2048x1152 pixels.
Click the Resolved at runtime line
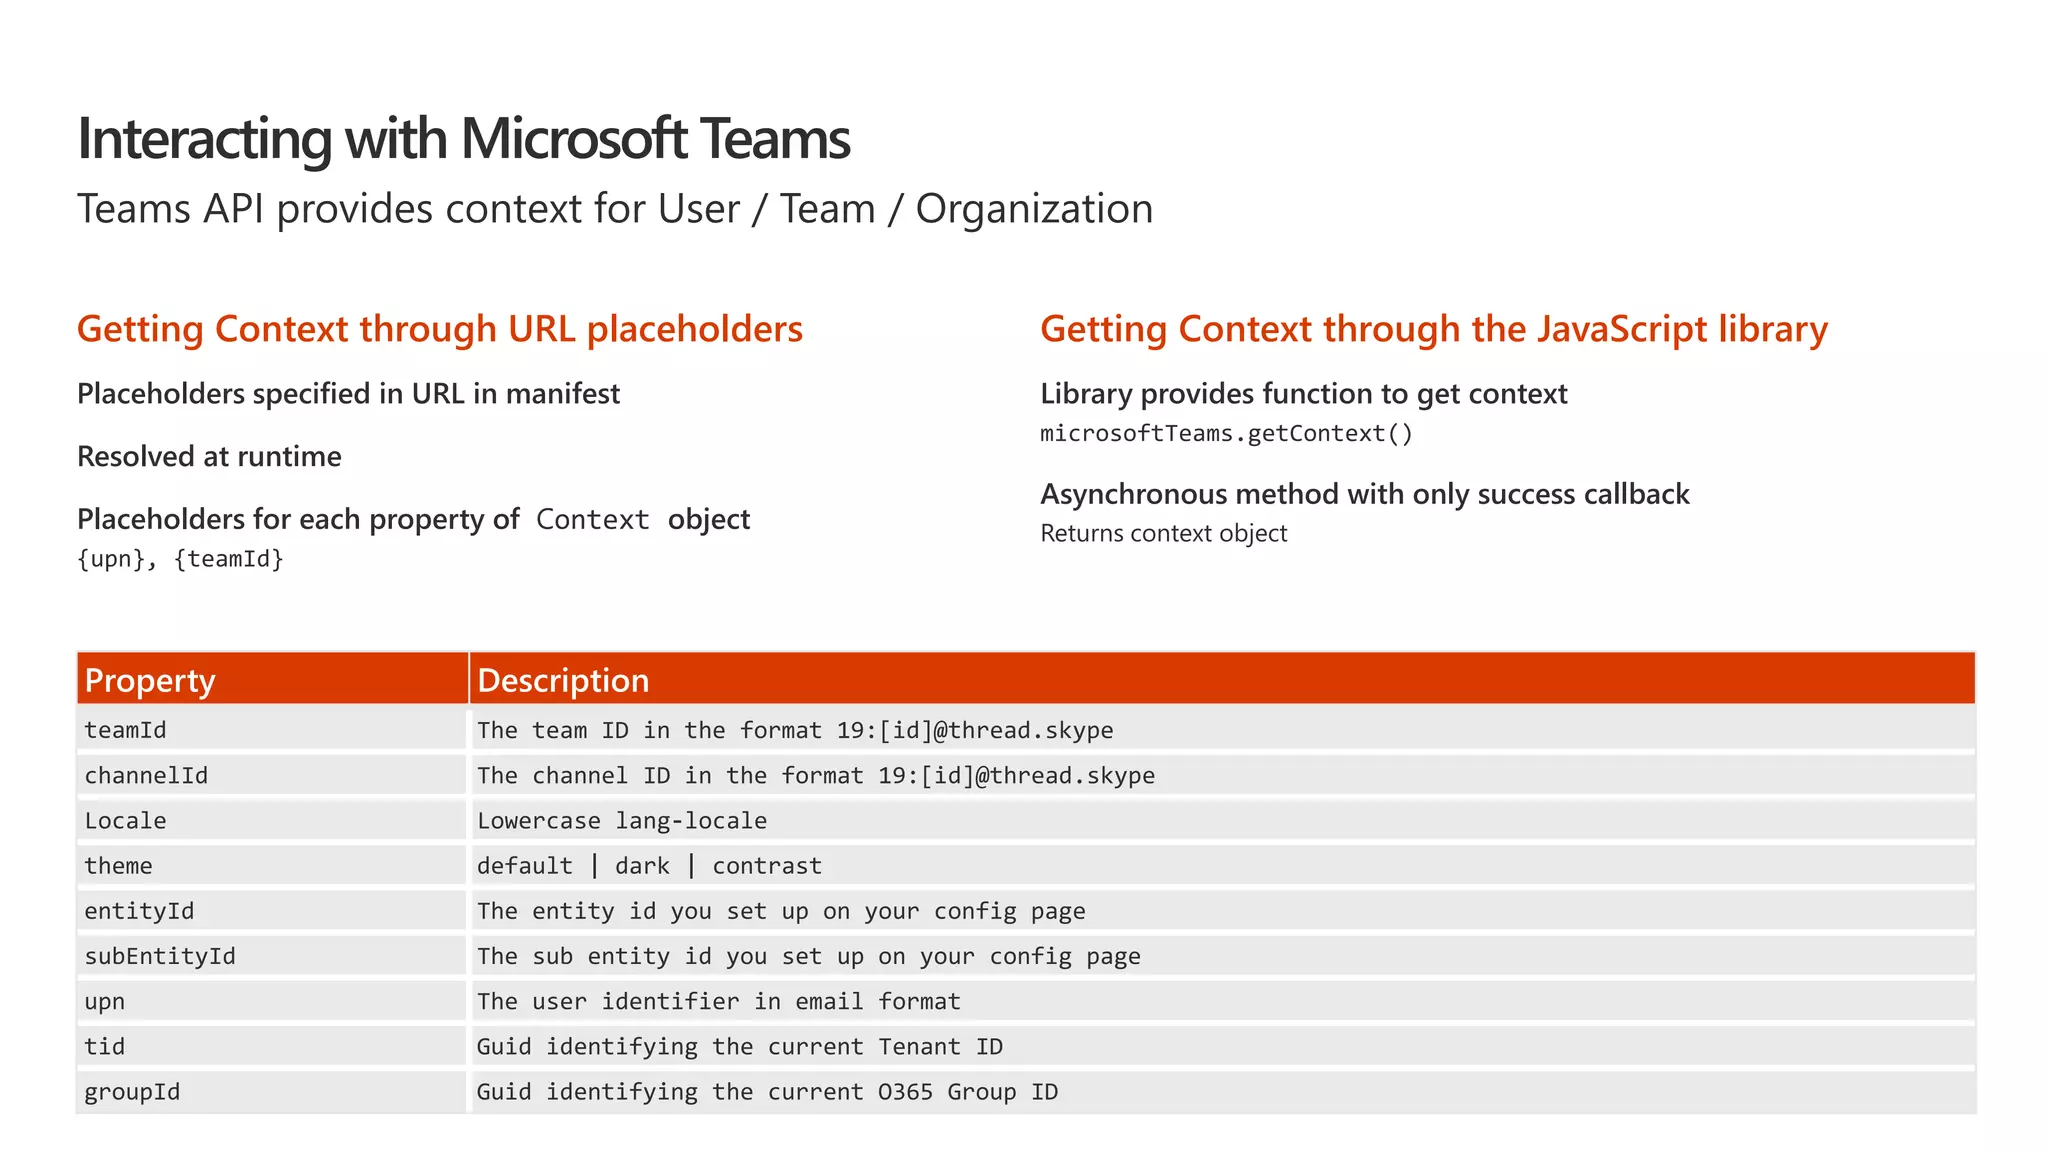(x=209, y=457)
